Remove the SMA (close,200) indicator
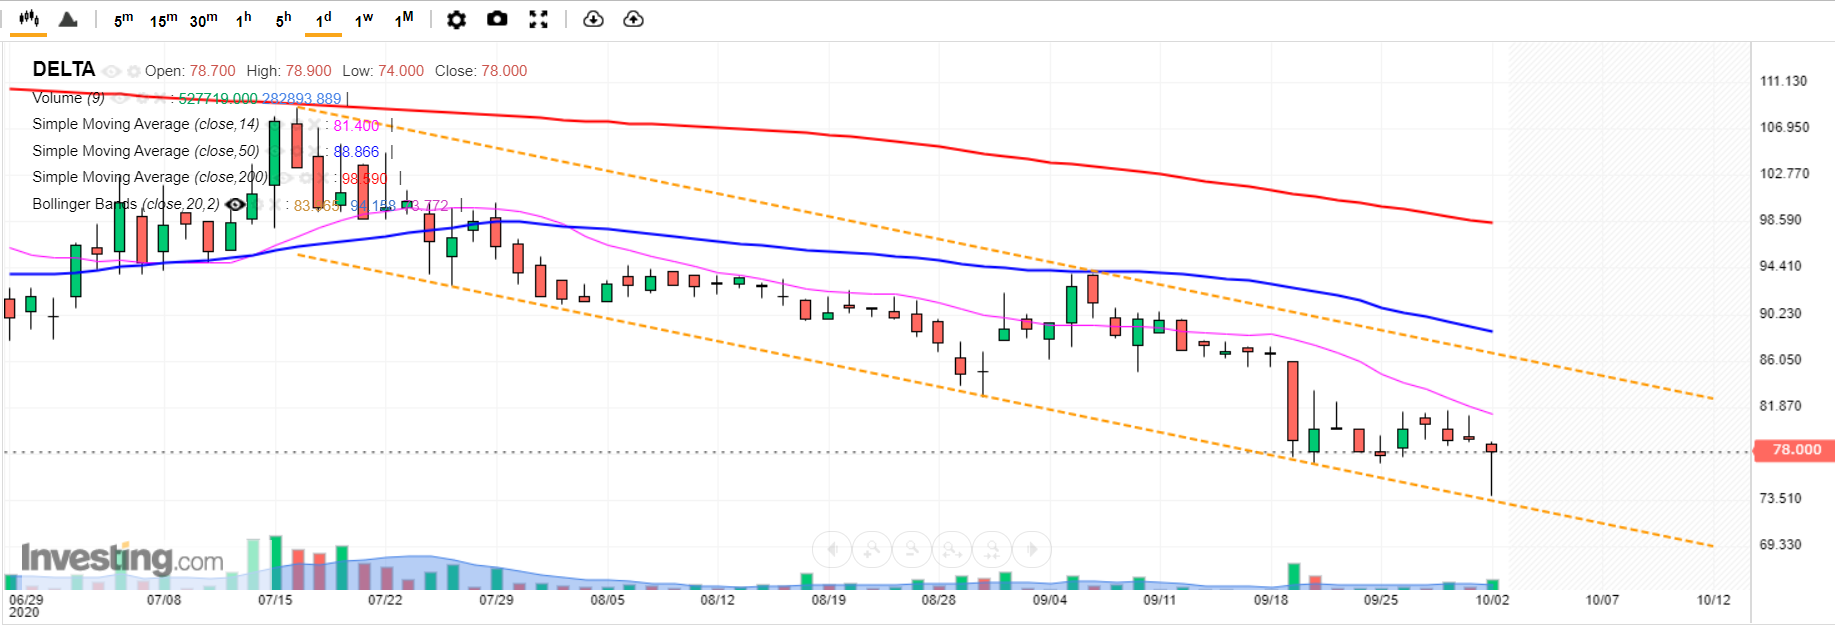This screenshot has width=1835, height=627. tap(323, 177)
